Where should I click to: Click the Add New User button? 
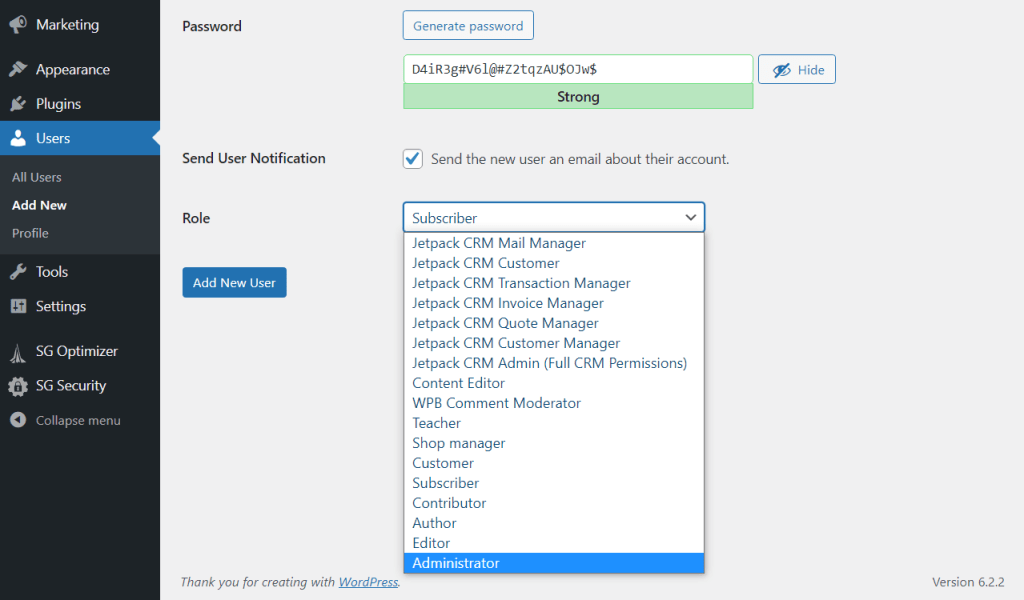pos(234,282)
